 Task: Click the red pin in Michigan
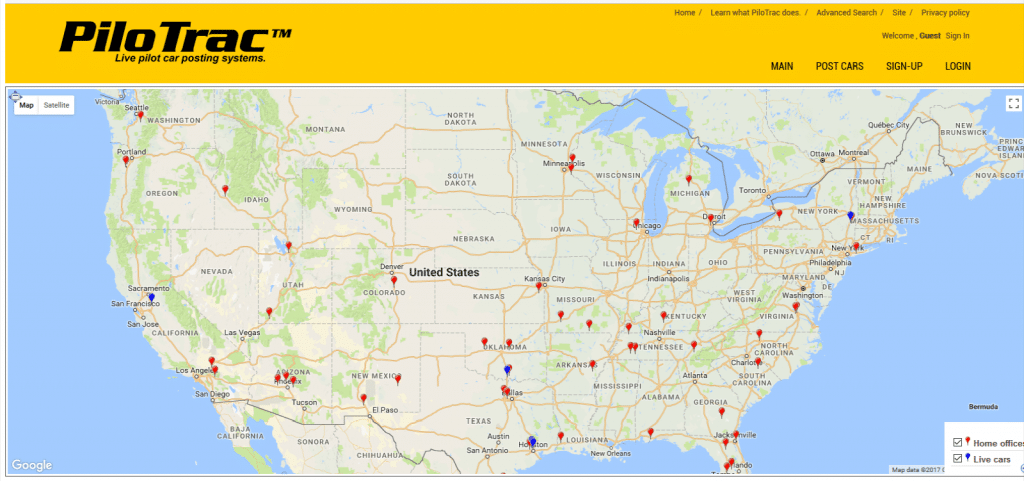pos(688,179)
